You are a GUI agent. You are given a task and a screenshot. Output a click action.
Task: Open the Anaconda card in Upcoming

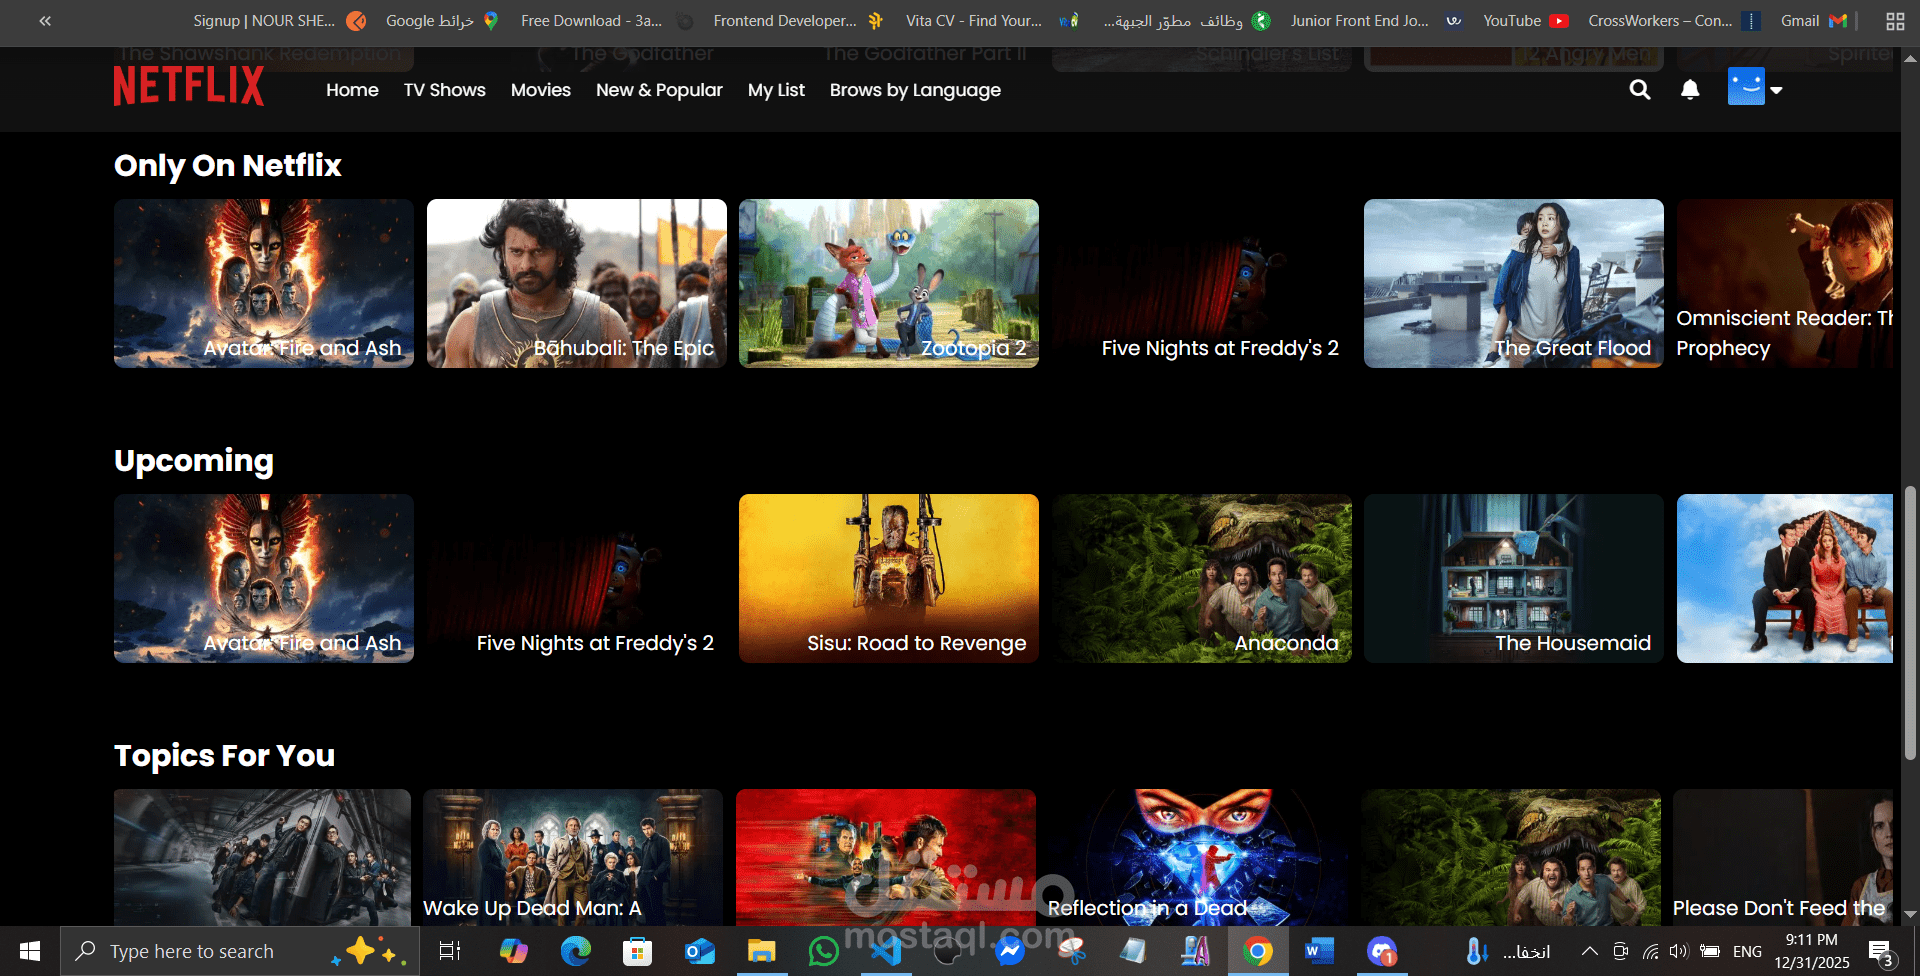pos(1202,578)
